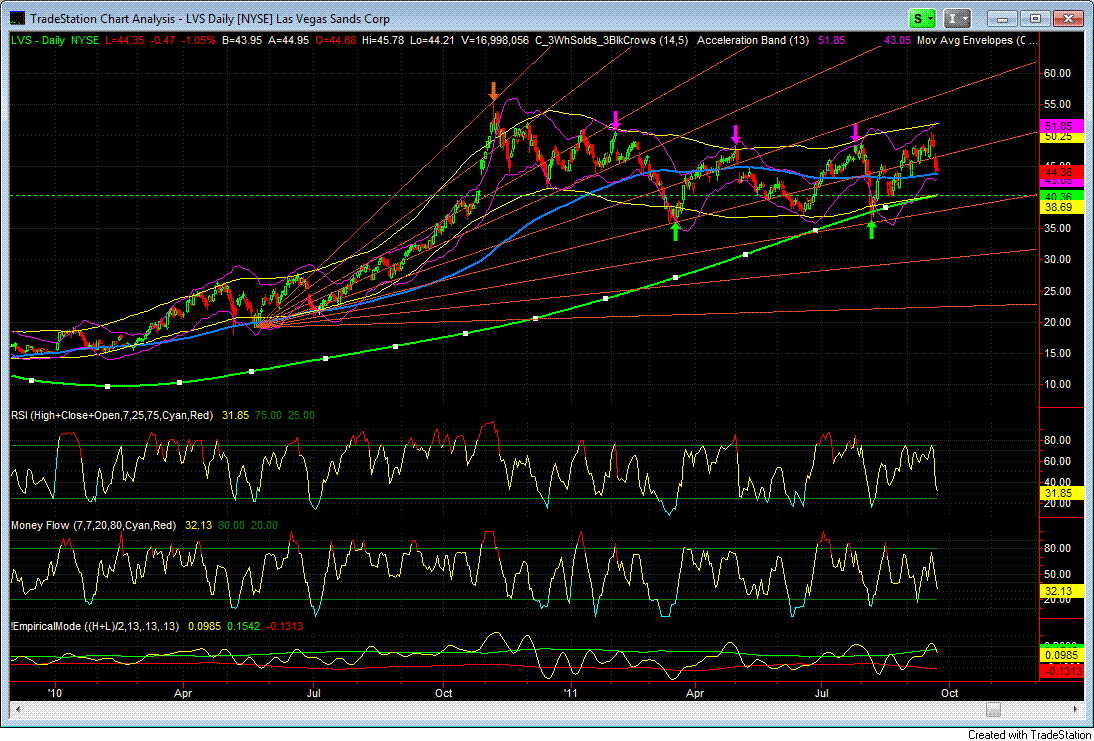Click the orange down arrow at October peak
The height and width of the screenshot is (741, 1094).
493,91
